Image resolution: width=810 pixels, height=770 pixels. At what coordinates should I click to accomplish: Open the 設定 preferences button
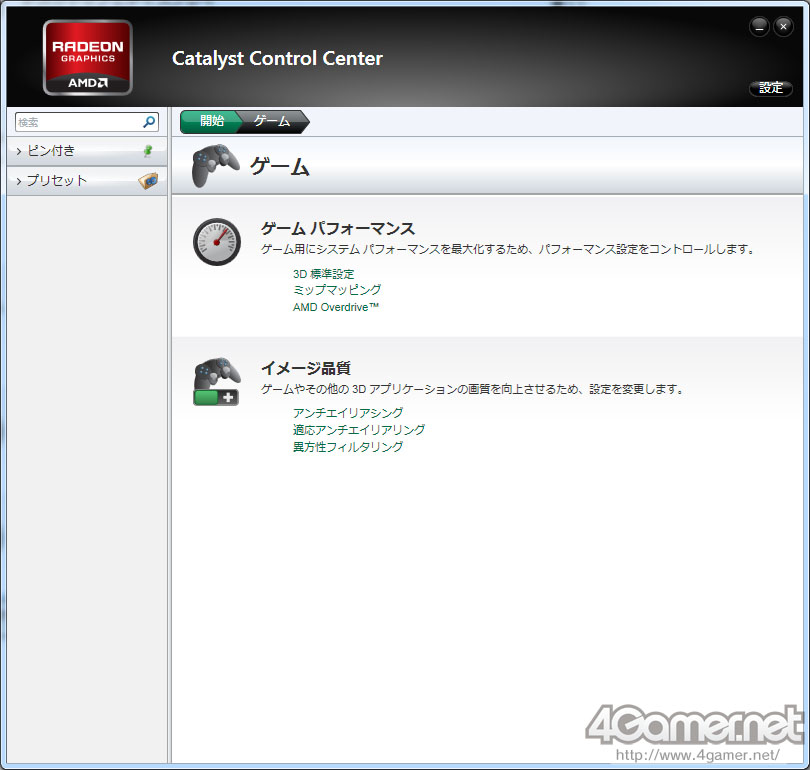[771, 88]
